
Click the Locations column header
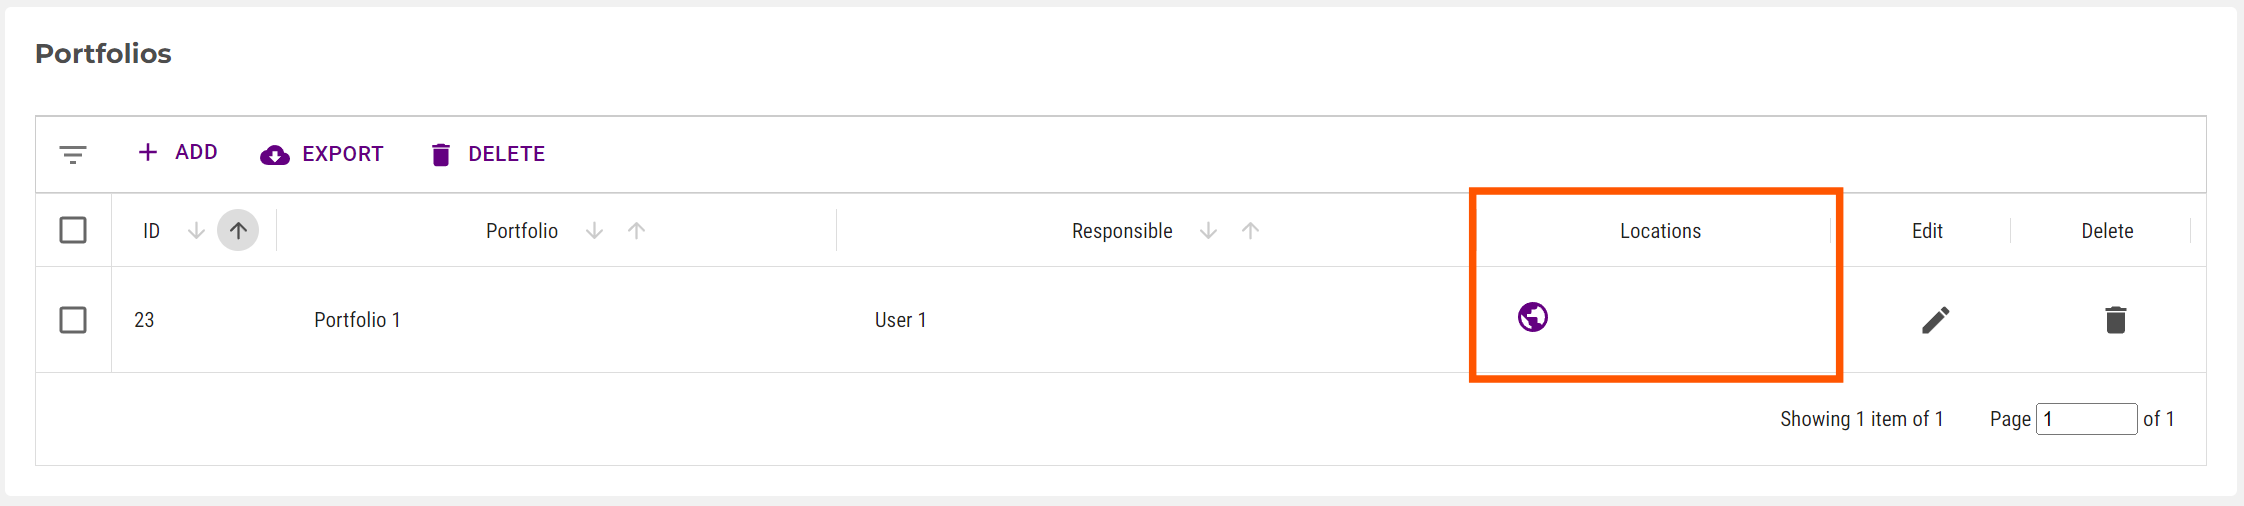(x=1660, y=231)
